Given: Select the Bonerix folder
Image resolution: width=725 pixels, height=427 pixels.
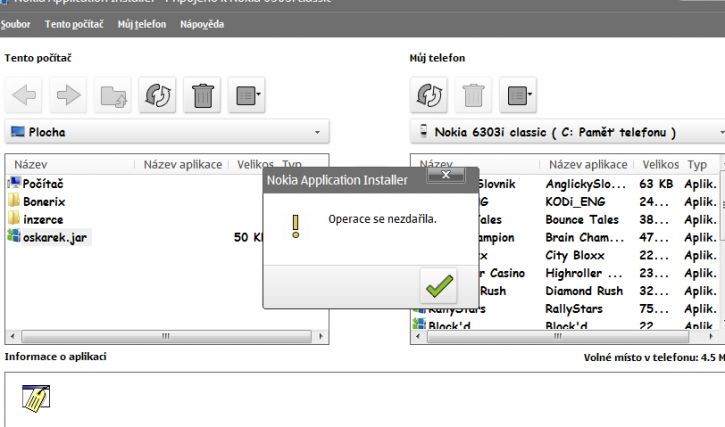Looking at the screenshot, I should coord(44,202).
